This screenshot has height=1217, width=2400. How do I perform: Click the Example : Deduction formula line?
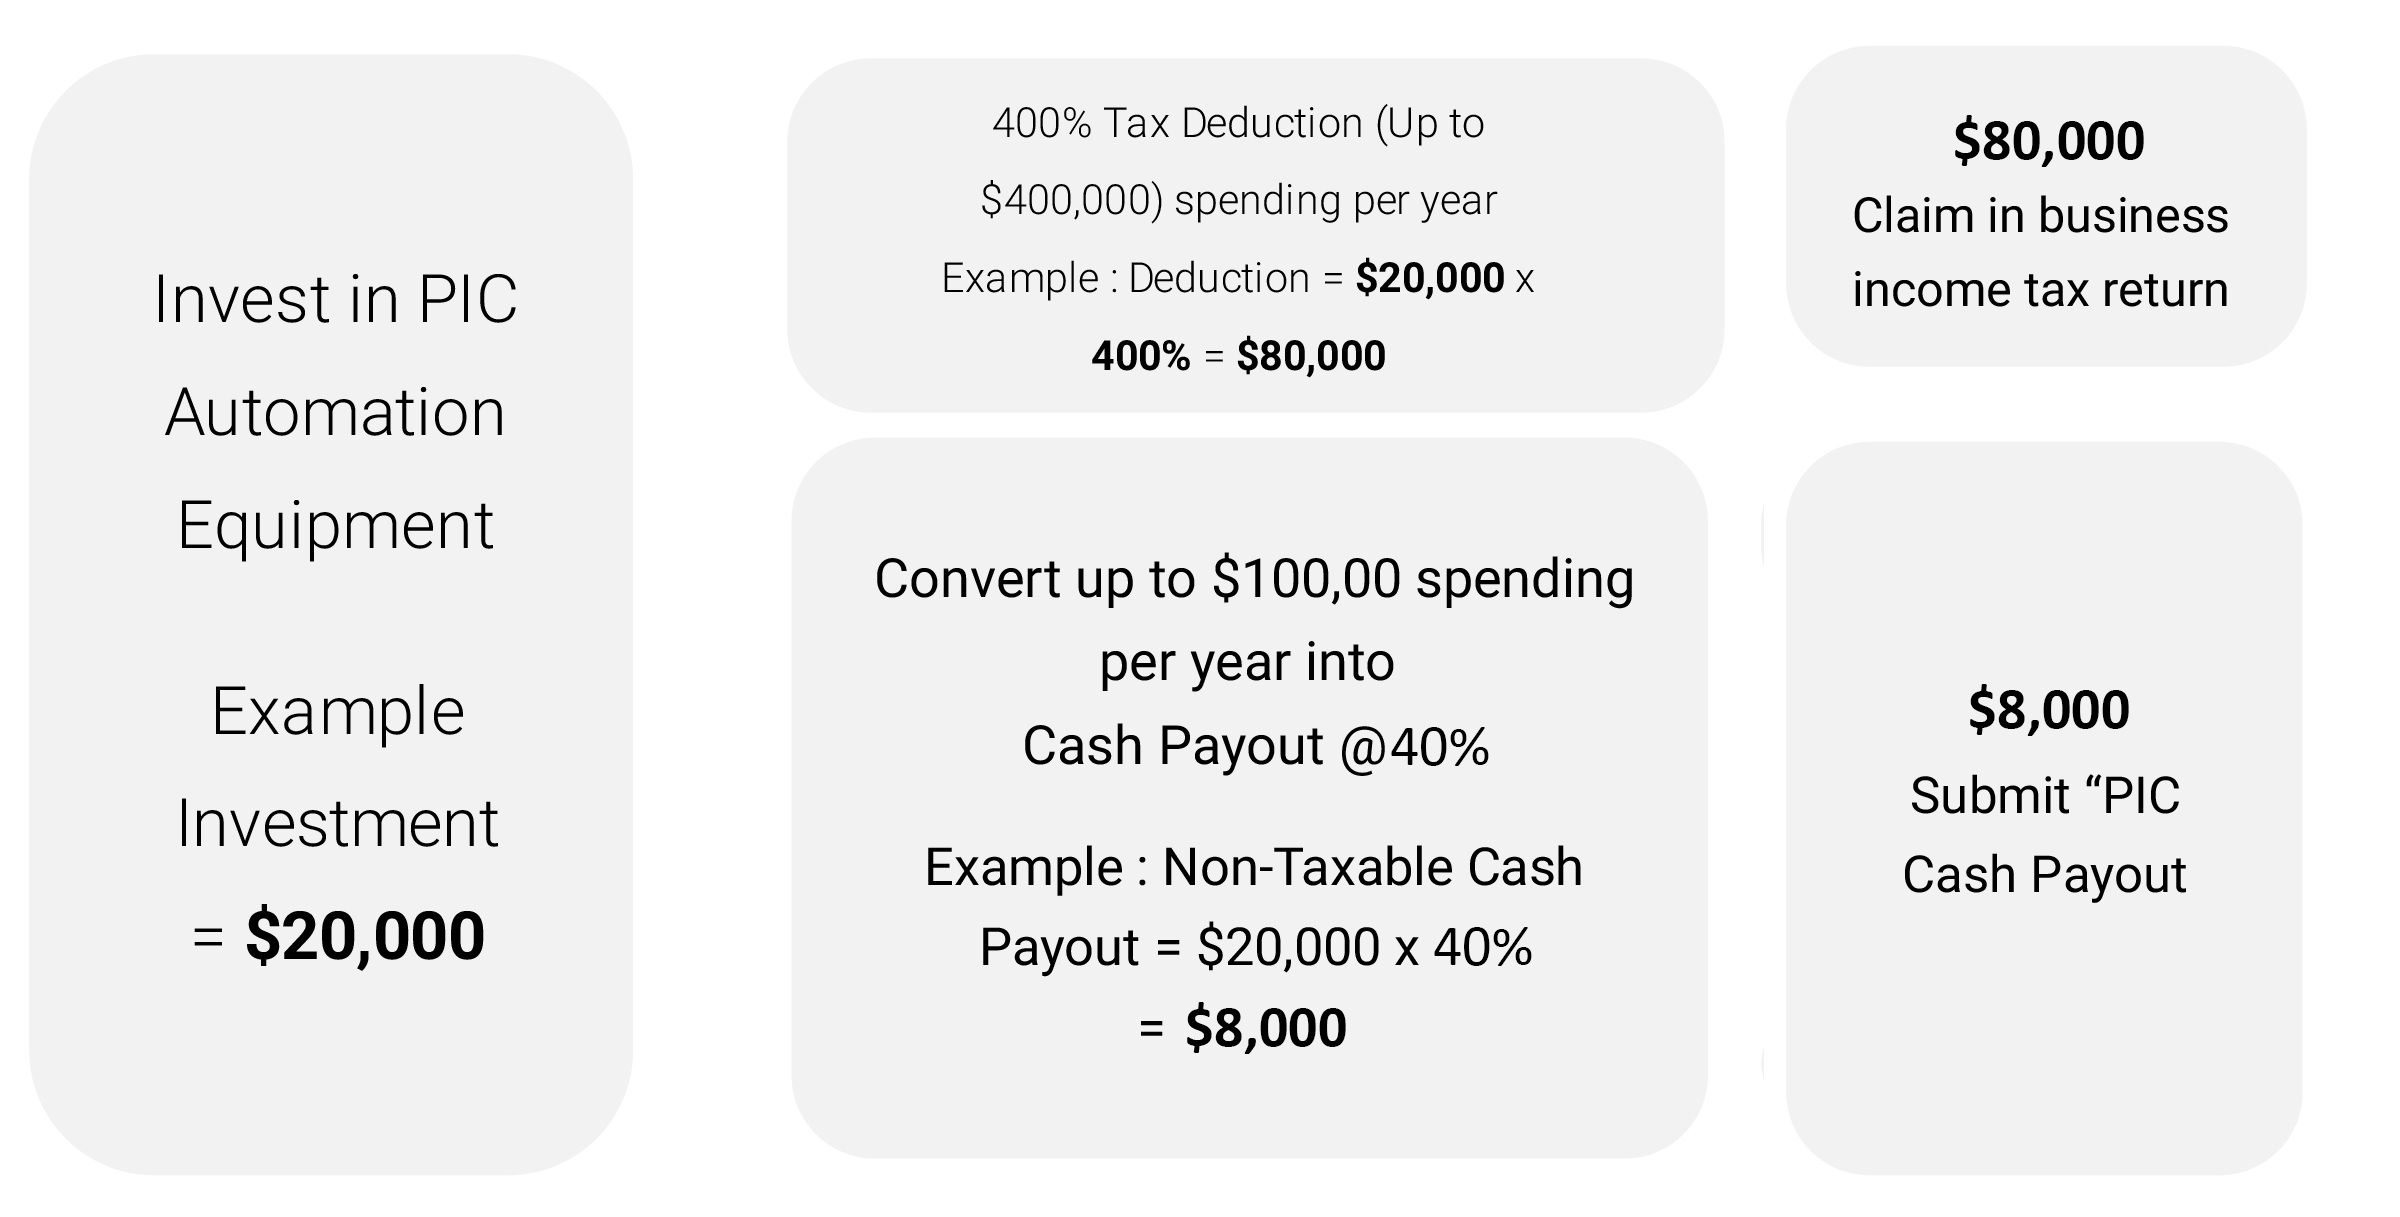pyautogui.click(x=1238, y=277)
